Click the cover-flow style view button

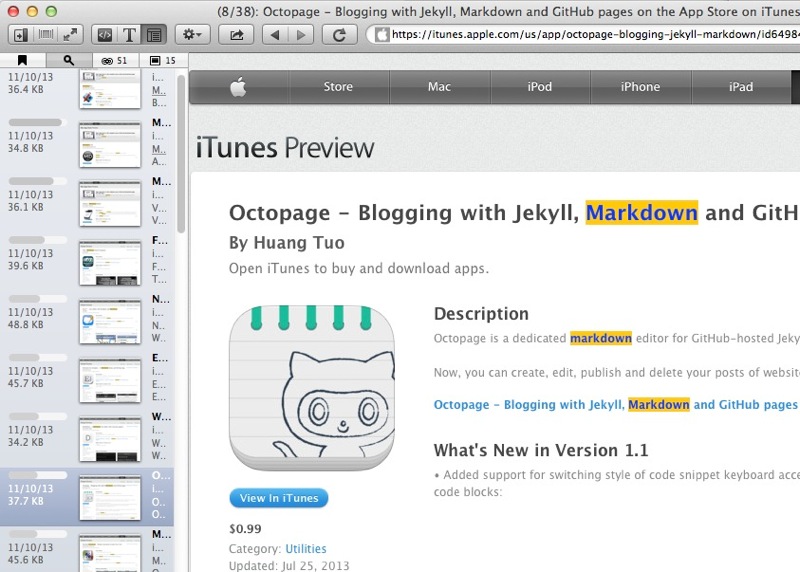click(x=46, y=35)
